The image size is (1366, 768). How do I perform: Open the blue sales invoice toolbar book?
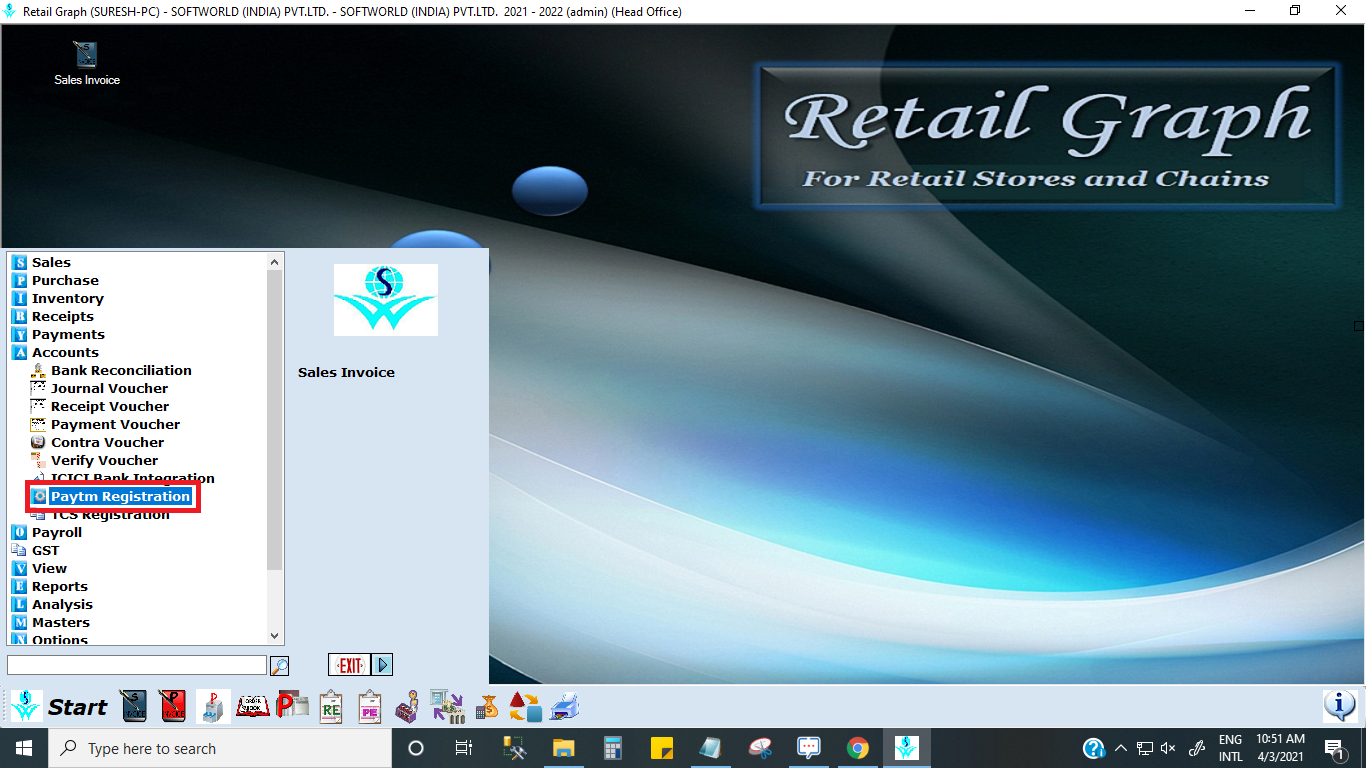pos(133,707)
